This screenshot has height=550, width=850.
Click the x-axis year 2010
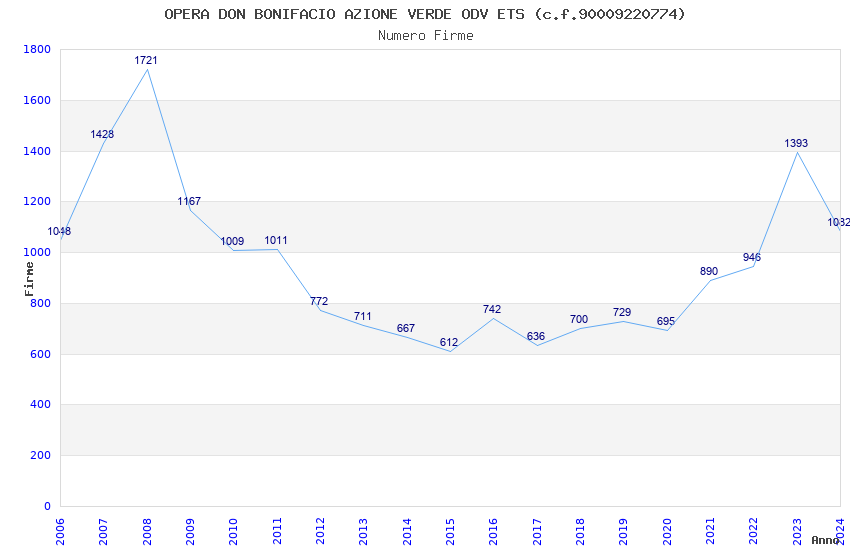[234, 532]
